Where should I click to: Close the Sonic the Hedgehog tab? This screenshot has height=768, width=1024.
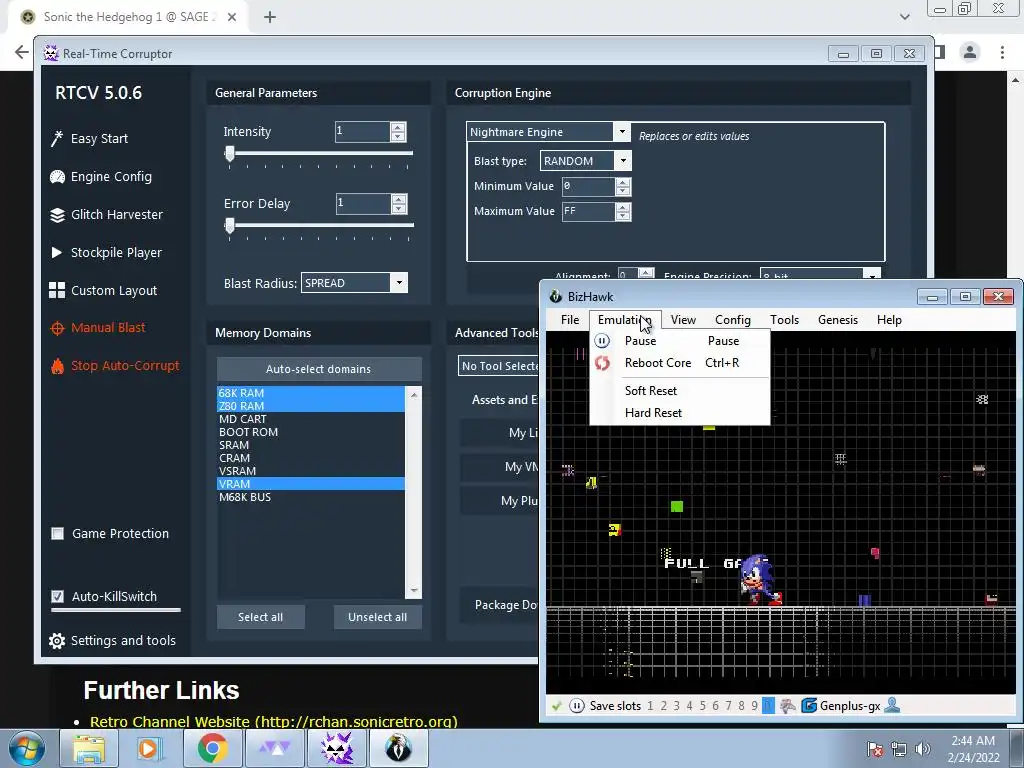click(232, 17)
